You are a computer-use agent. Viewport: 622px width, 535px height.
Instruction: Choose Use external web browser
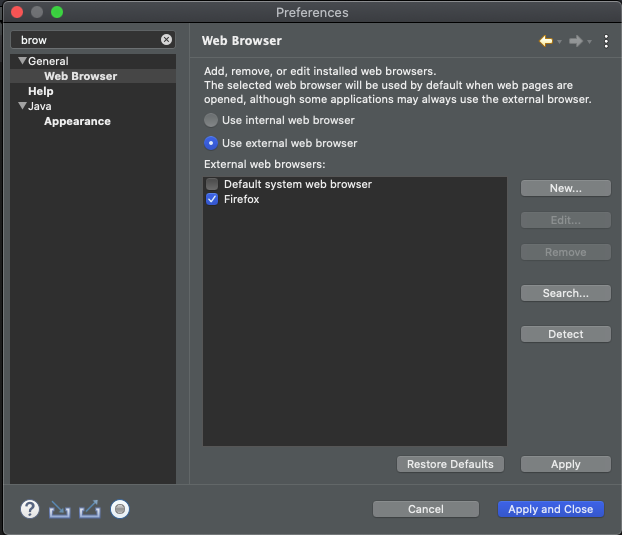pos(211,143)
